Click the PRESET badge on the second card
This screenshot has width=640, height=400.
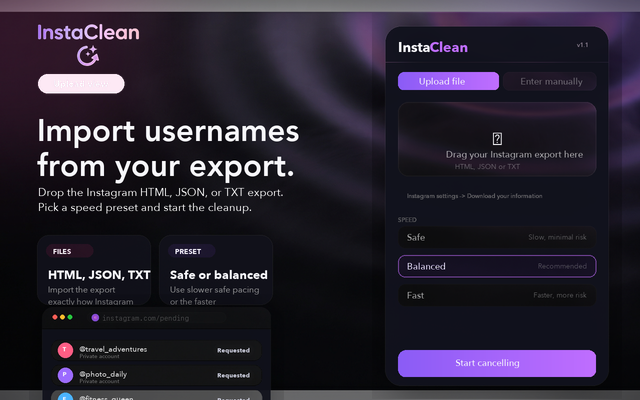[x=191, y=251]
